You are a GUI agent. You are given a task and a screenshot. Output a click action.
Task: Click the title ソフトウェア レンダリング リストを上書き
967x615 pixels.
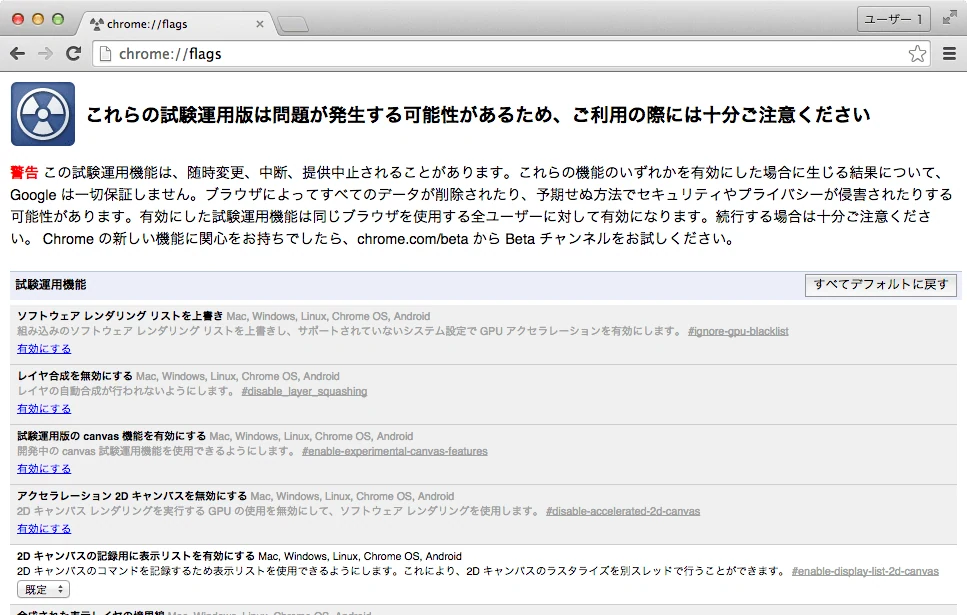(120, 316)
